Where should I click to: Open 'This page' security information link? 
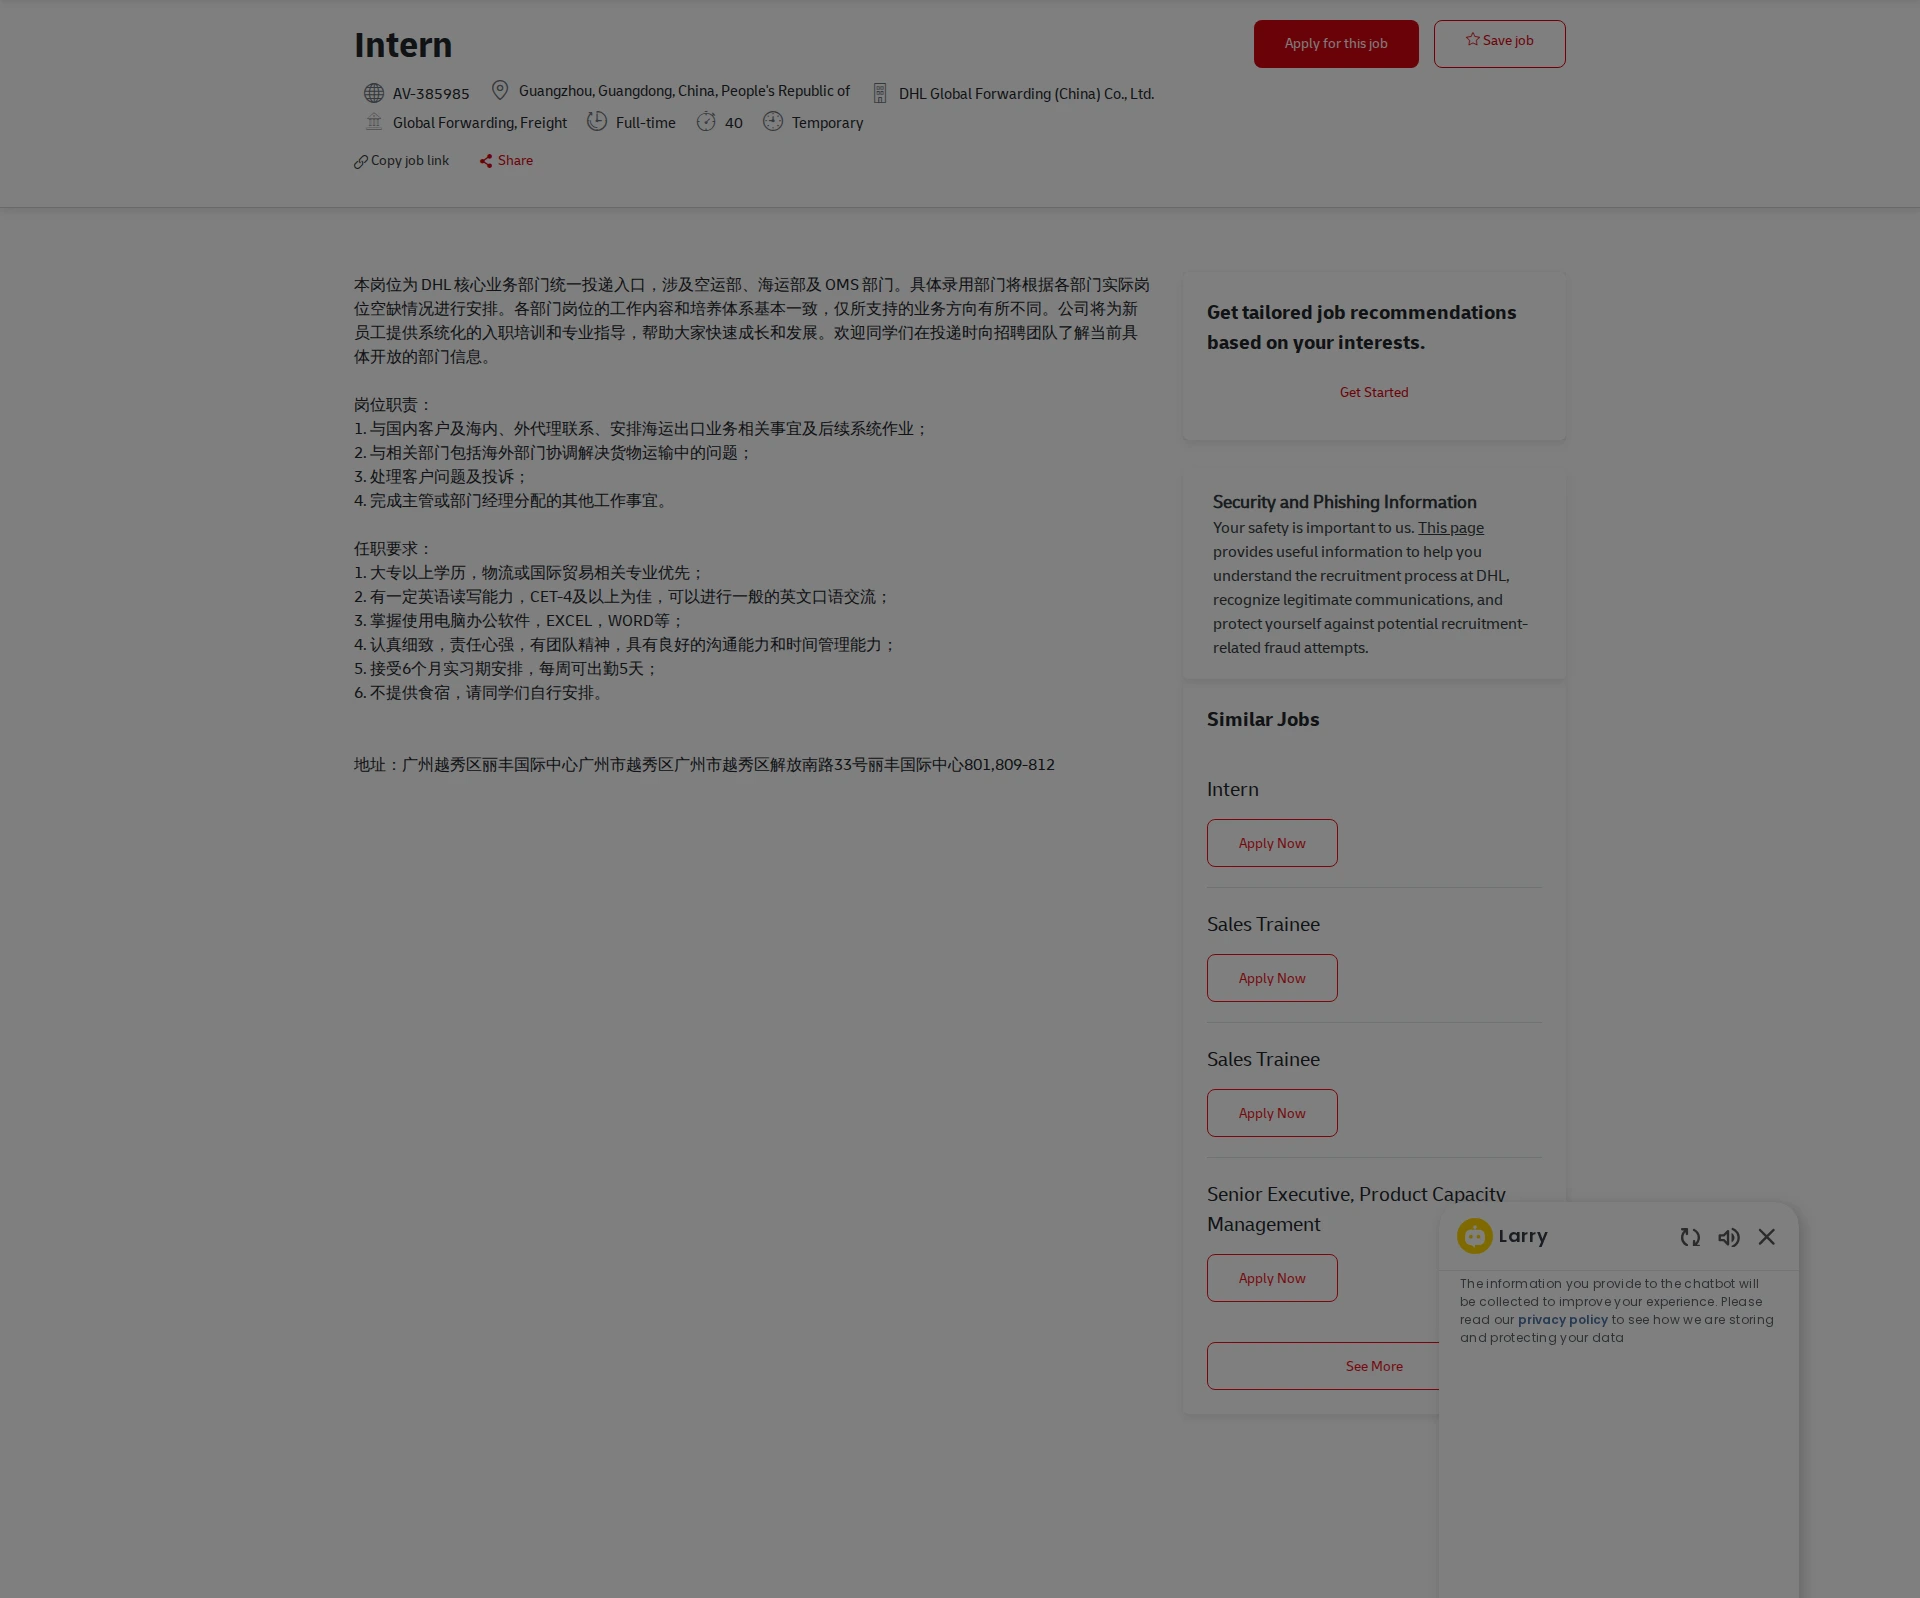pos(1451,528)
